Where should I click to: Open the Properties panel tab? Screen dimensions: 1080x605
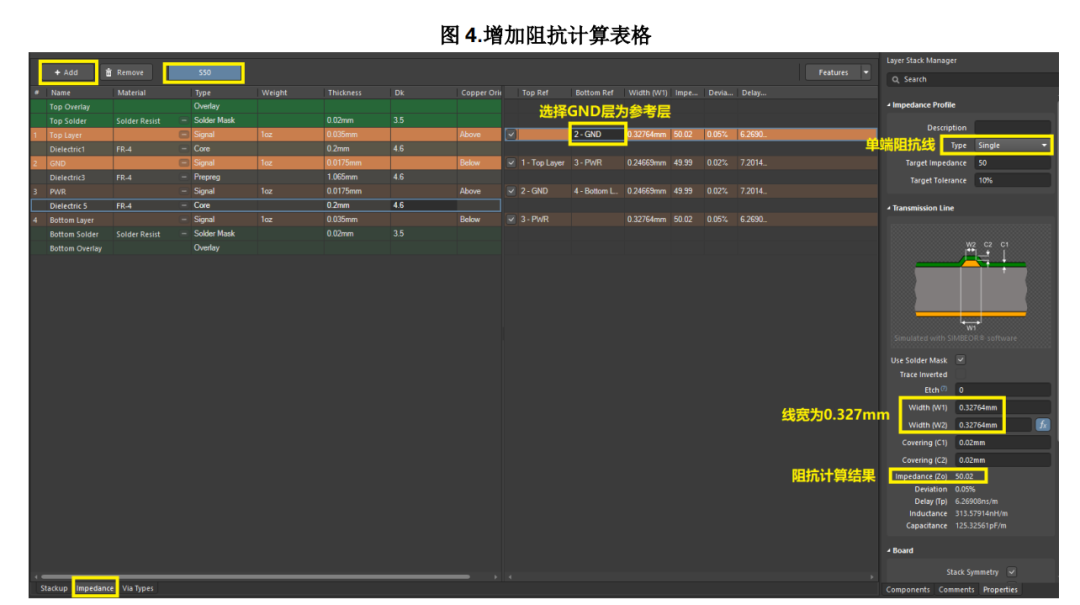coord(999,590)
